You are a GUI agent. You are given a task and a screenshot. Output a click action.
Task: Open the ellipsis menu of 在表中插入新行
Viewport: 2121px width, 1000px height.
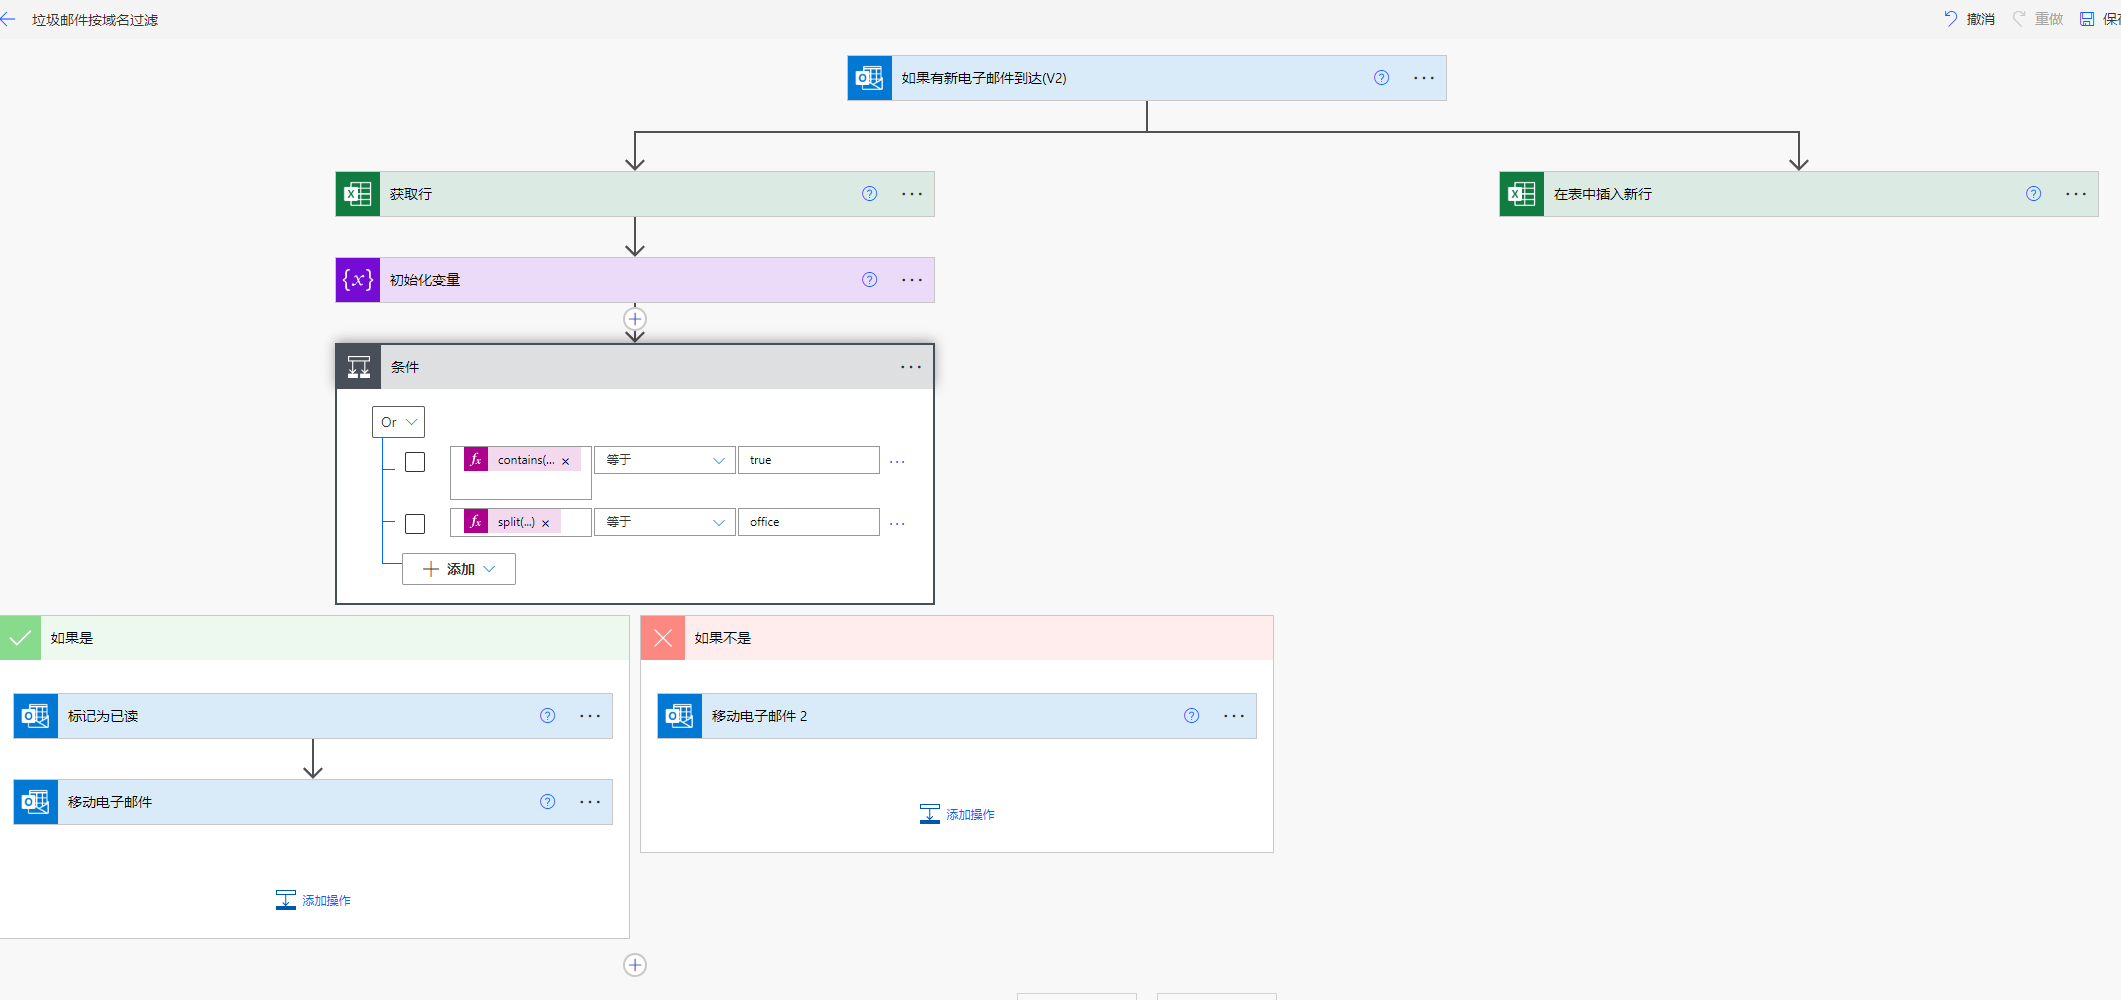[x=2076, y=194]
